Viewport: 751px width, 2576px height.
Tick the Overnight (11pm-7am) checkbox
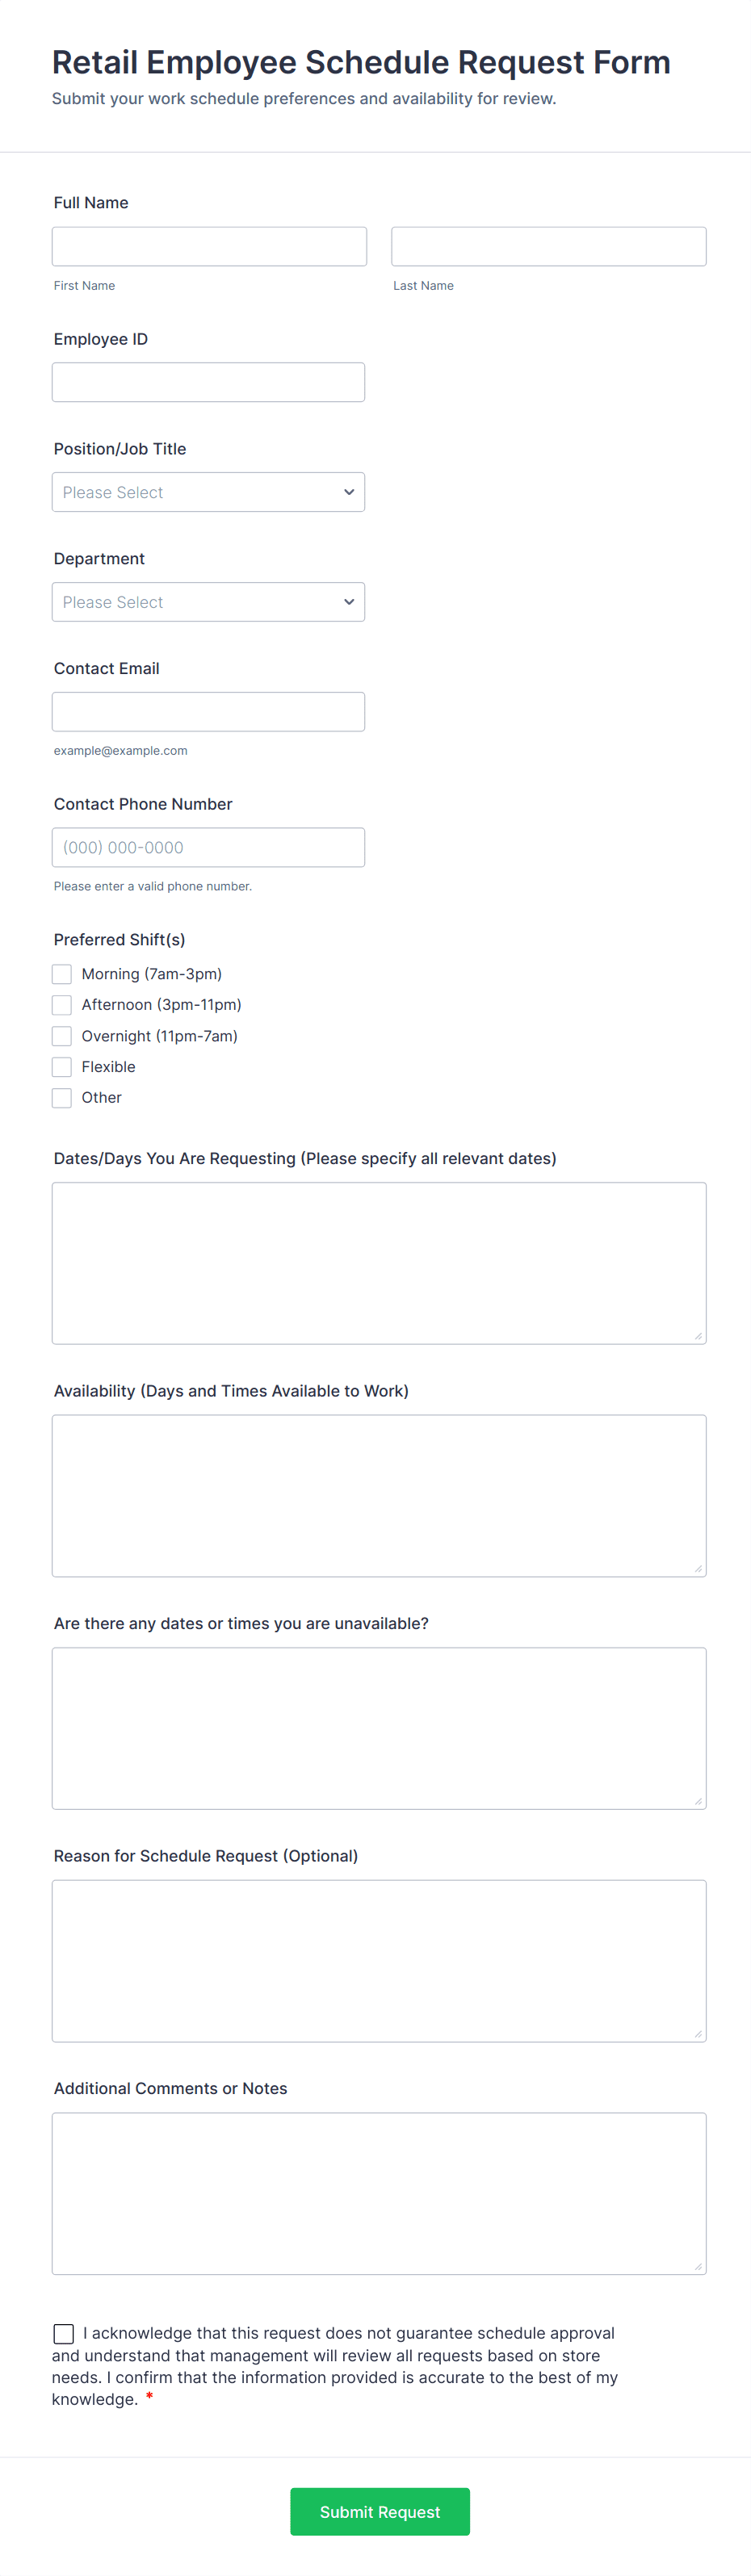pyautogui.click(x=62, y=1036)
